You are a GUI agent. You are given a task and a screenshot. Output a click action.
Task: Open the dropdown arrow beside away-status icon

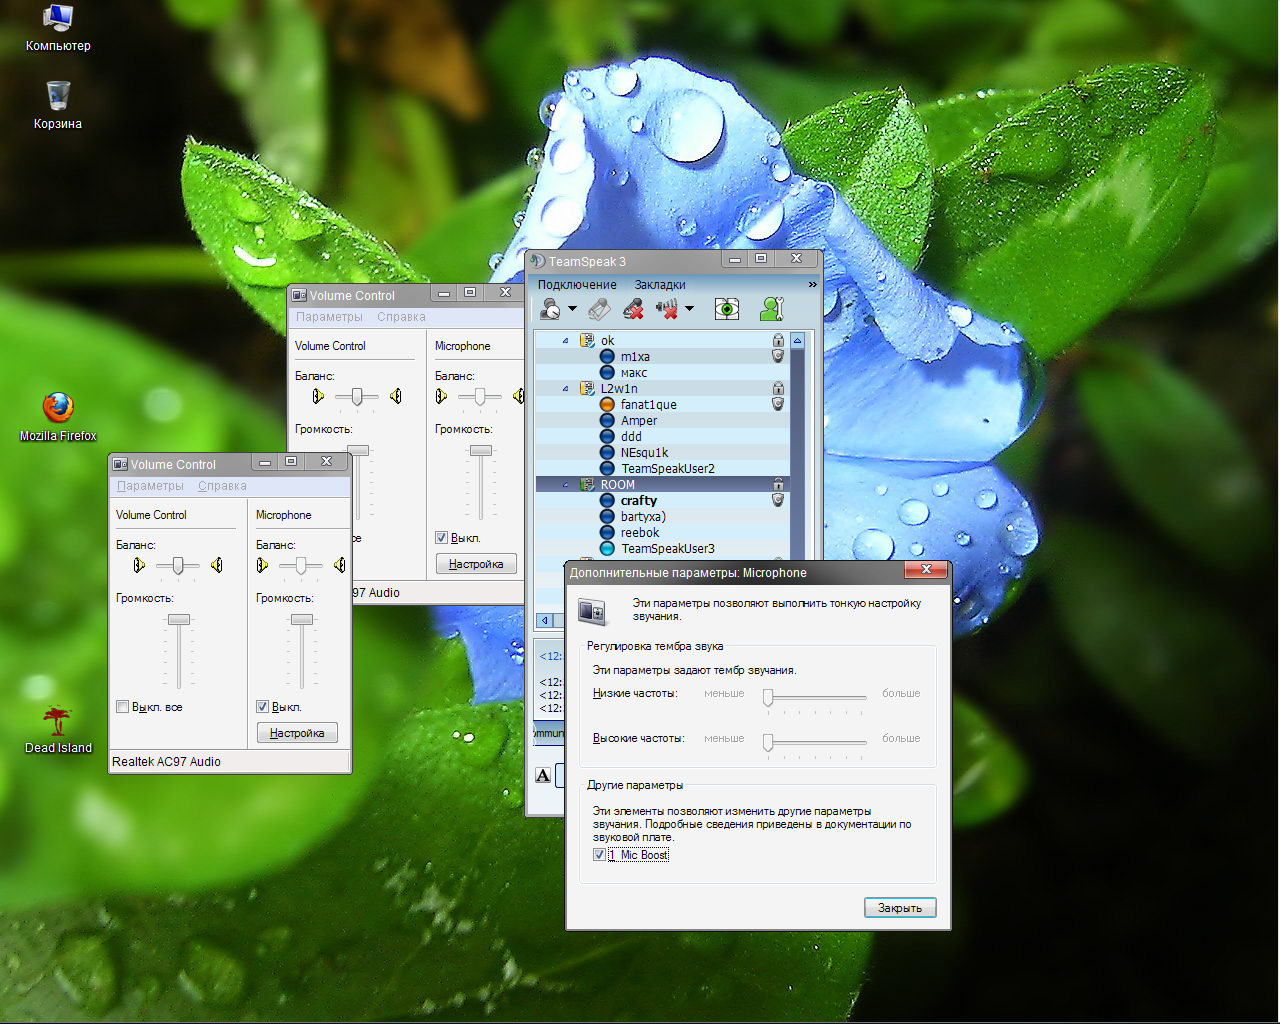click(x=572, y=309)
